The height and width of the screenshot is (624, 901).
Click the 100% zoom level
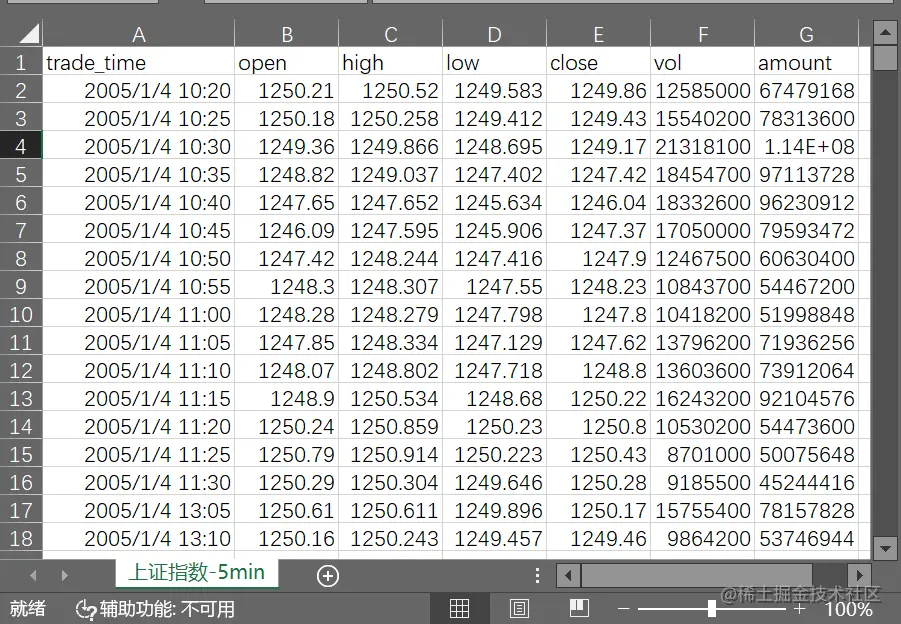(x=849, y=609)
